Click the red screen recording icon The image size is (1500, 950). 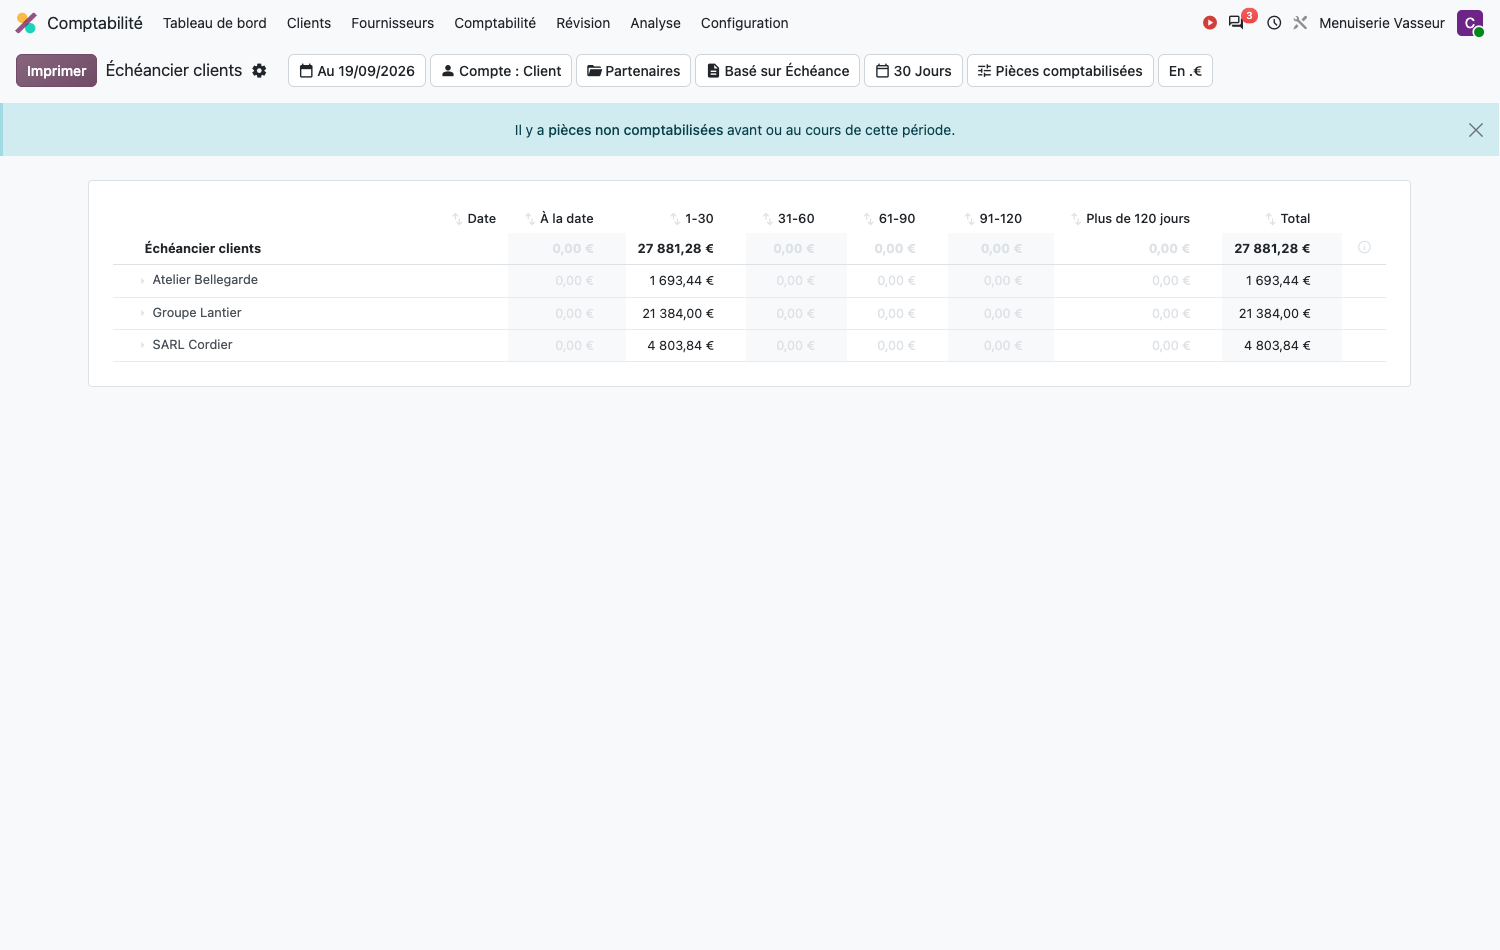(x=1209, y=23)
